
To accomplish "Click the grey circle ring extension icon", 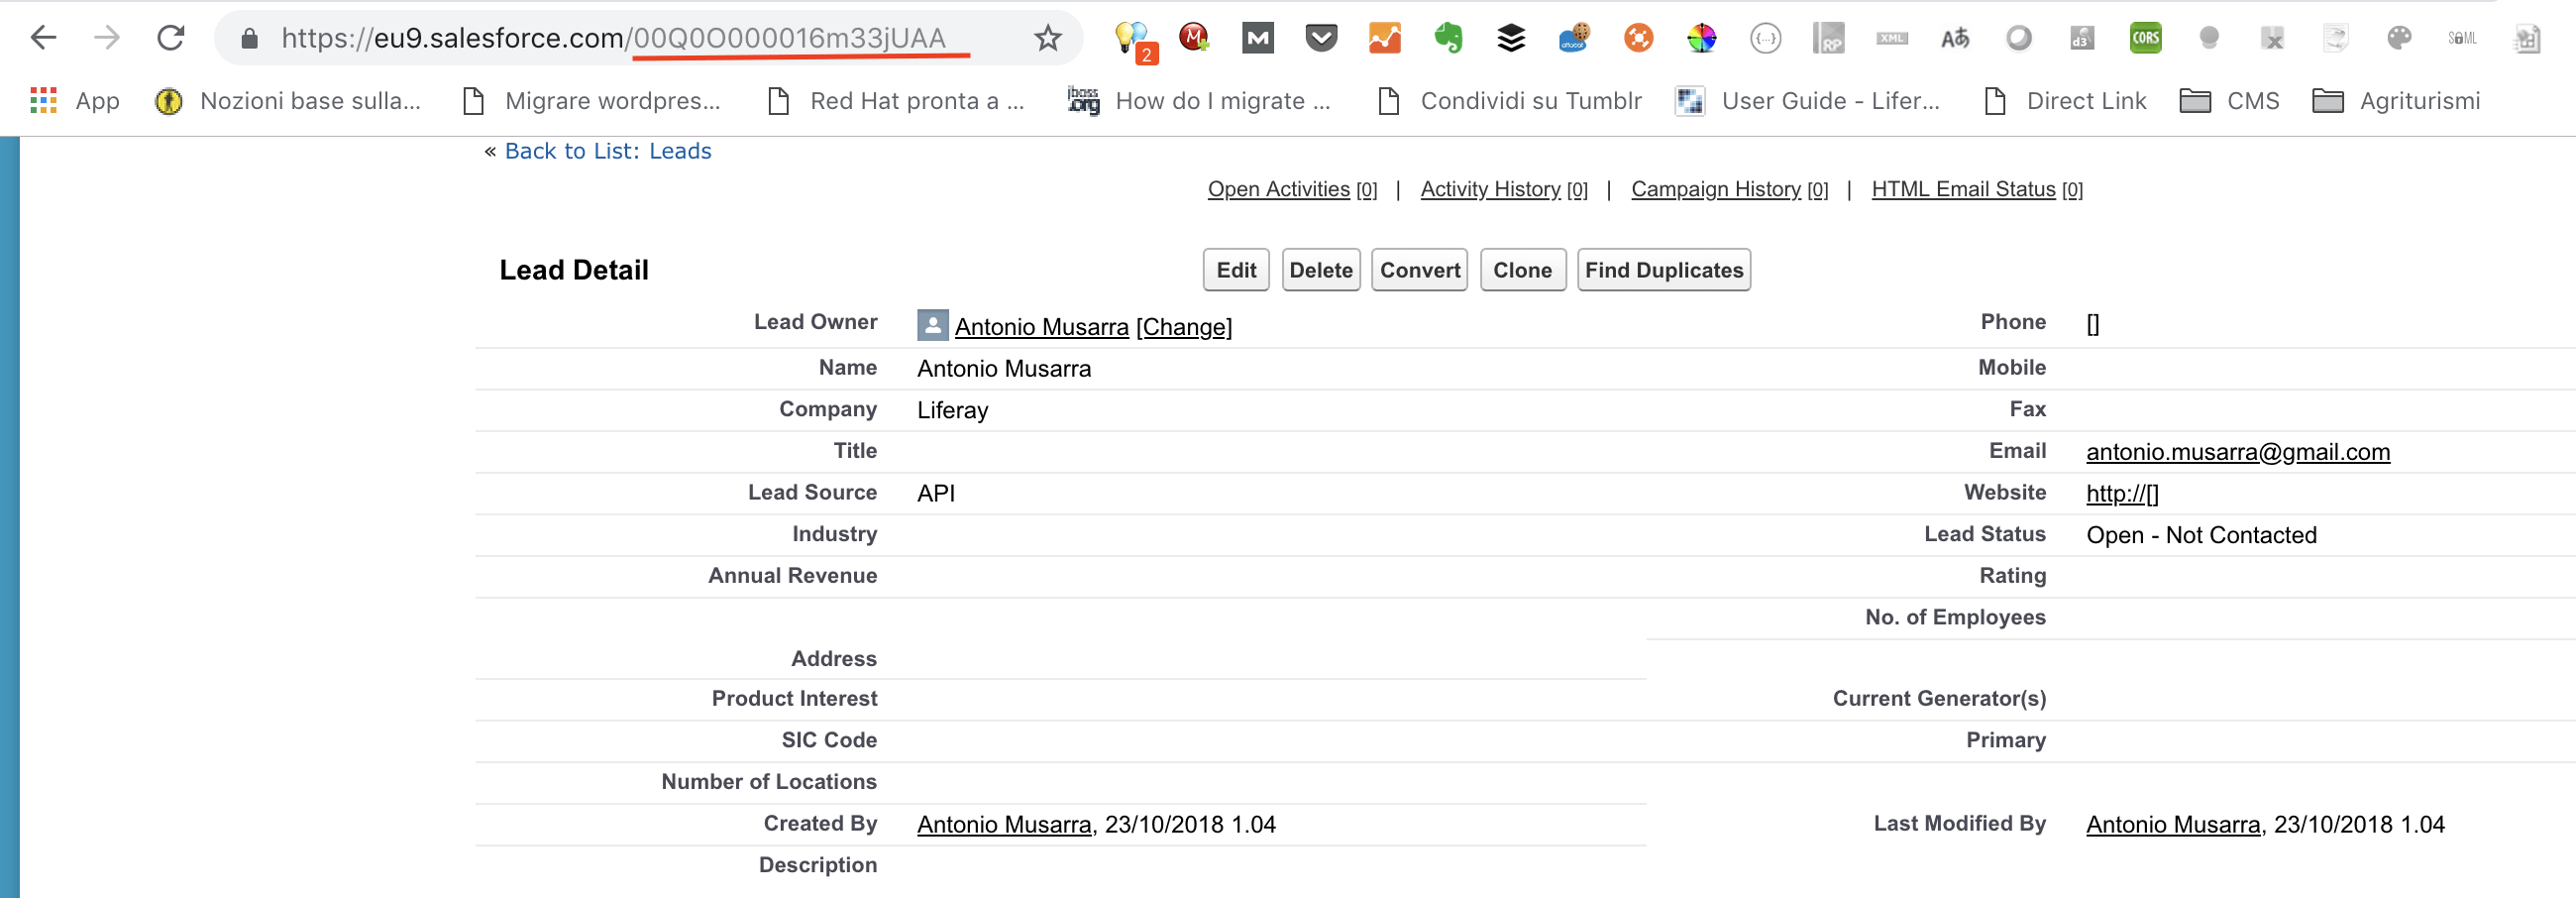I will pyautogui.click(x=2019, y=38).
